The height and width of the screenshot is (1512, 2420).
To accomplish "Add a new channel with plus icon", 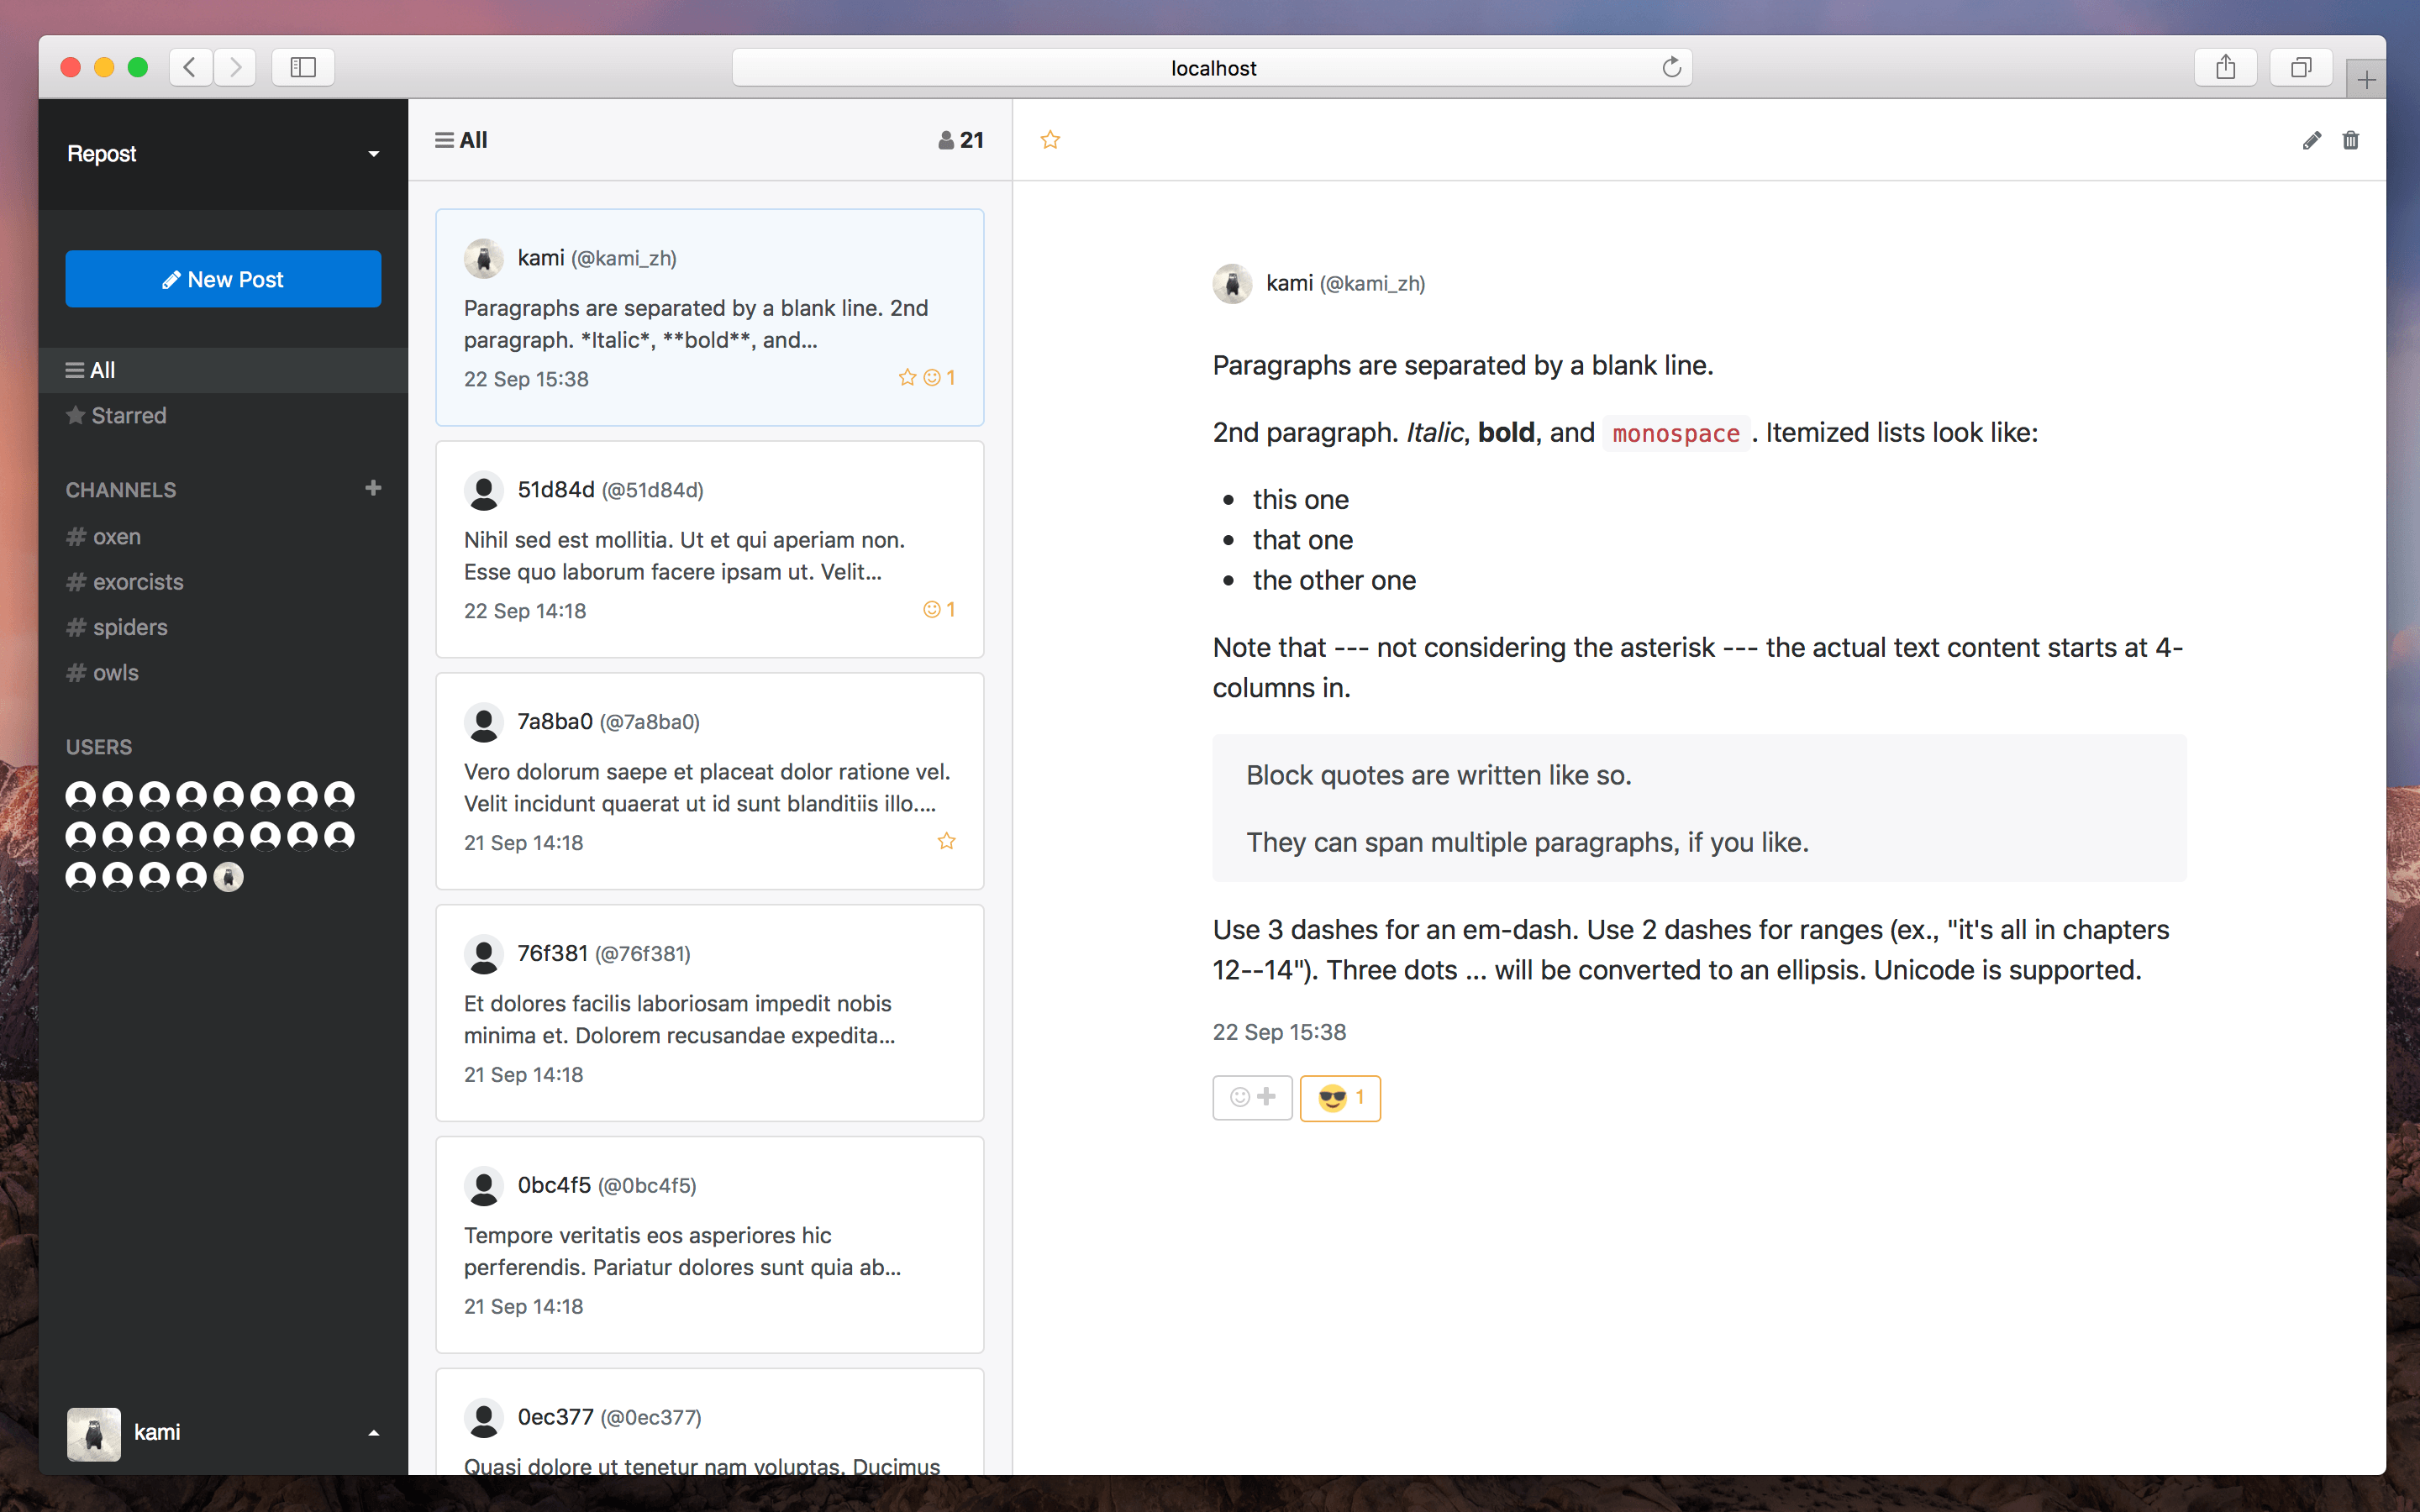I will pyautogui.click(x=373, y=488).
